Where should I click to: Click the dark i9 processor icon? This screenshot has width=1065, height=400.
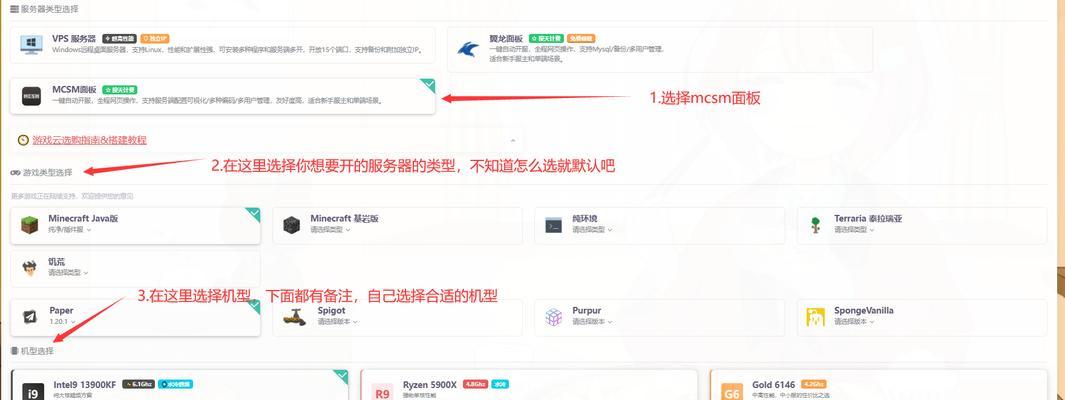(x=32, y=393)
